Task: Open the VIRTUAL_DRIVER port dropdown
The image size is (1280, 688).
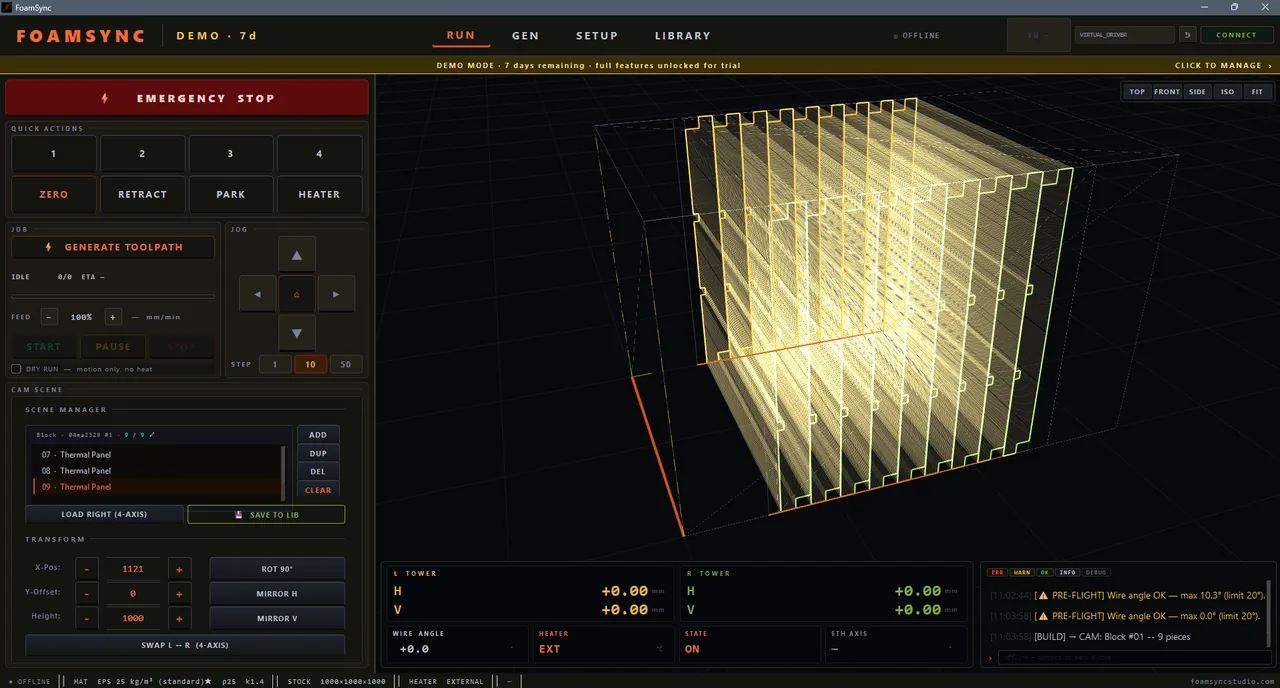Action: (x=1125, y=35)
